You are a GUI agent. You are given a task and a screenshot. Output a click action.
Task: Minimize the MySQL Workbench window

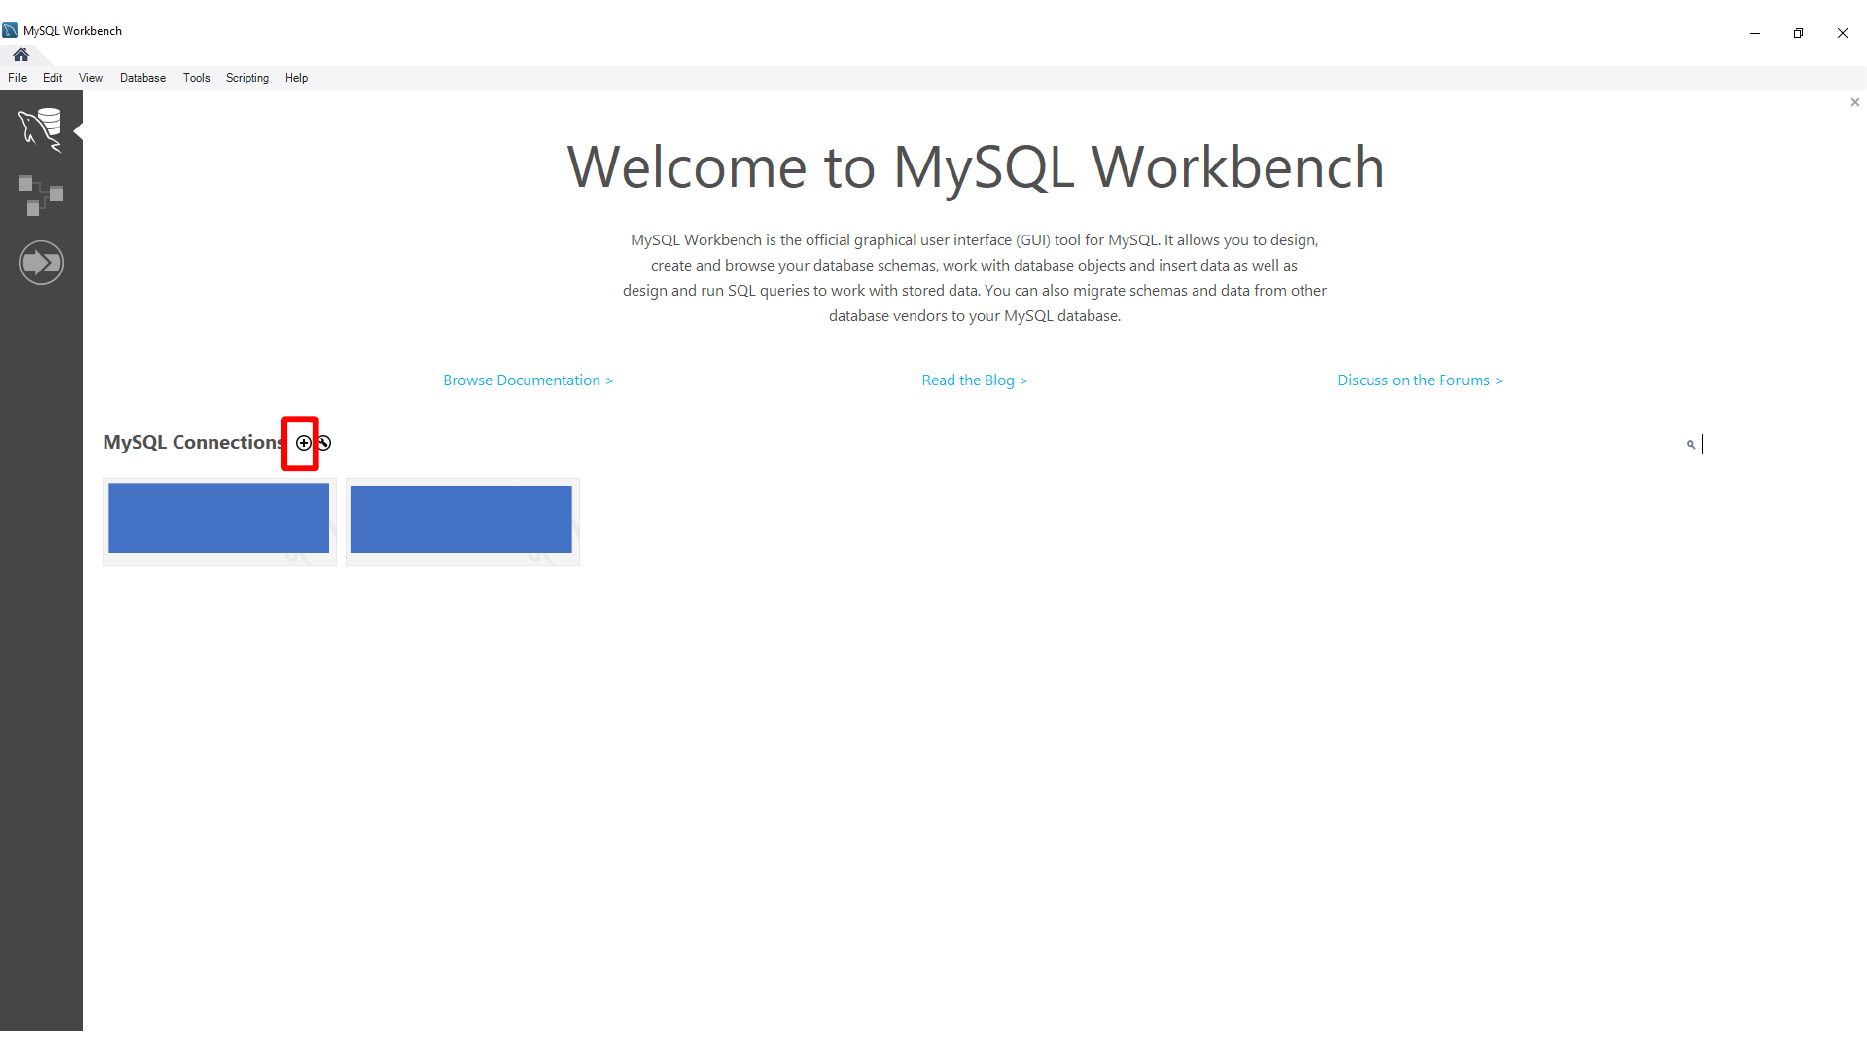pos(1755,33)
